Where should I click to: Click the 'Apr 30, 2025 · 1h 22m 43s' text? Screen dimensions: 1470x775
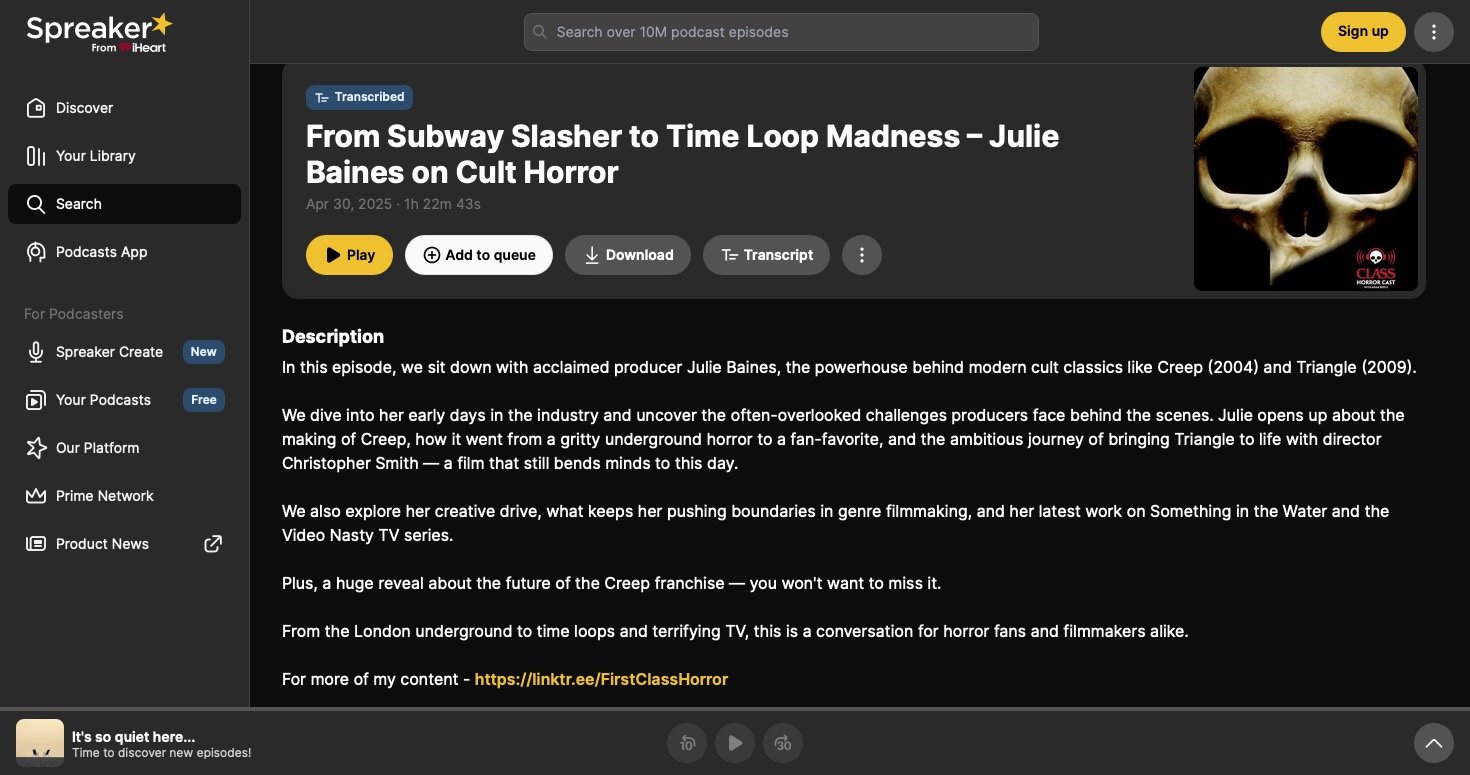point(393,204)
